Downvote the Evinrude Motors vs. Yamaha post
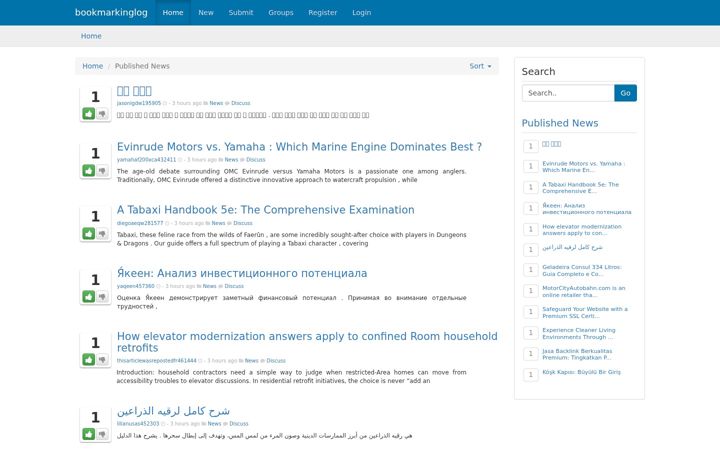Viewport: 720px width, 450px height. 102,171
